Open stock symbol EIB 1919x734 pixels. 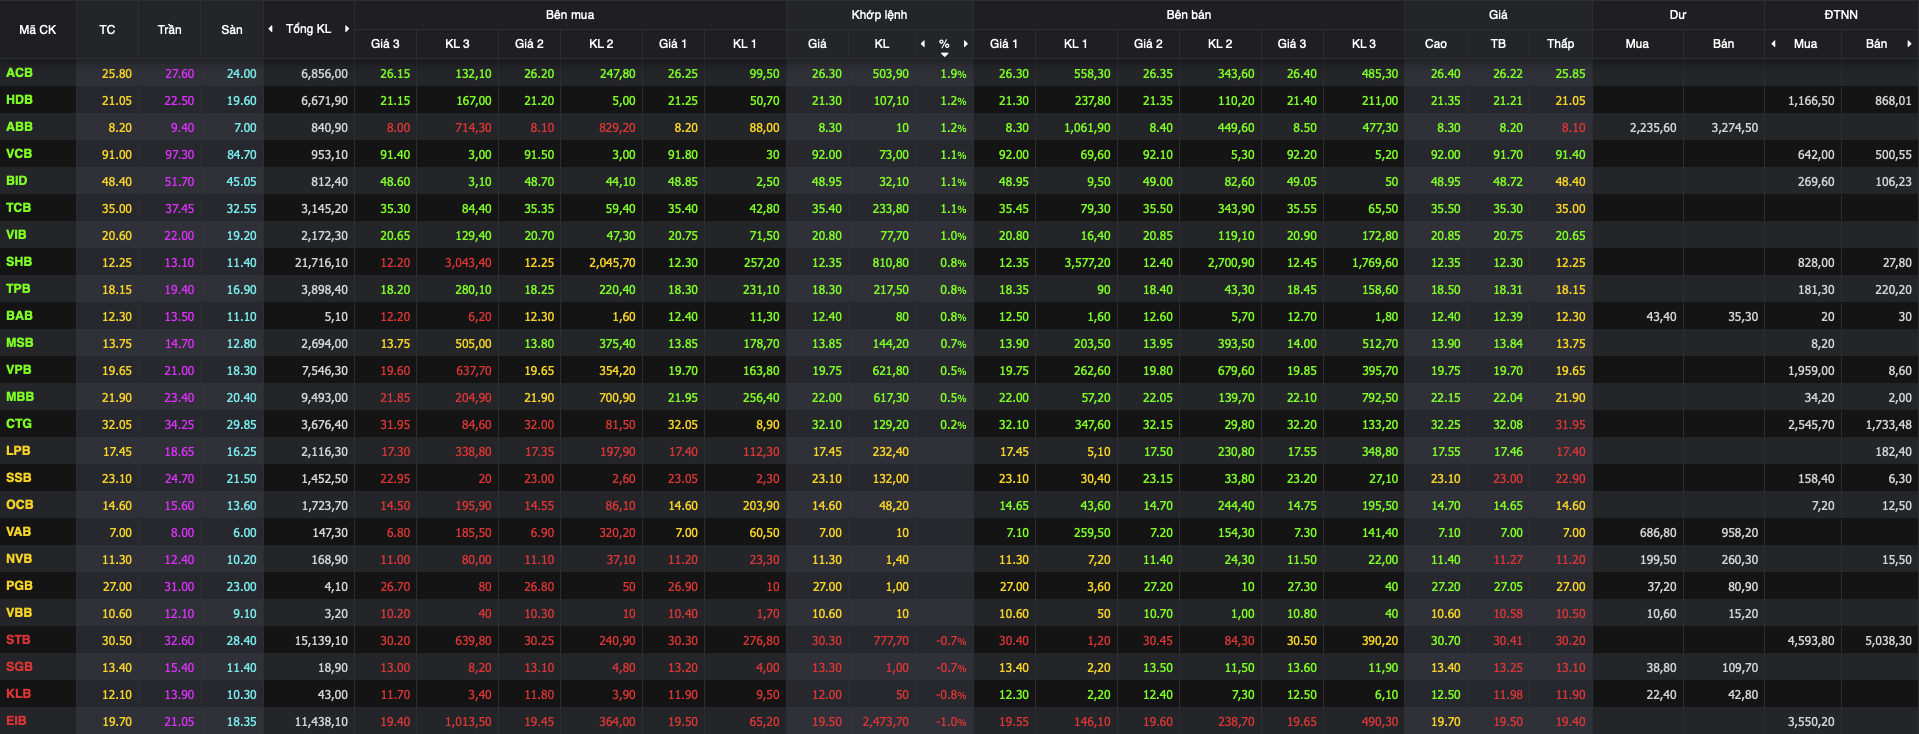[x=16, y=721]
